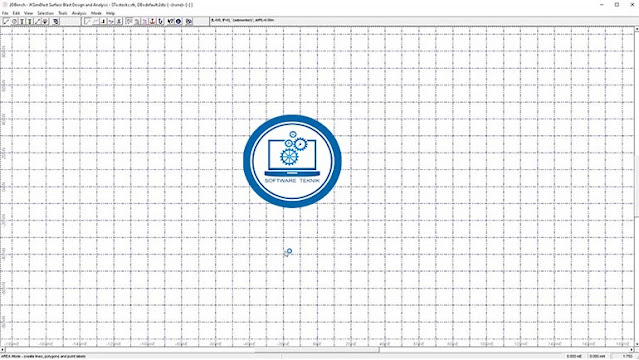Open the Mode menu
Screen dimensions: 639x360
(96, 13)
